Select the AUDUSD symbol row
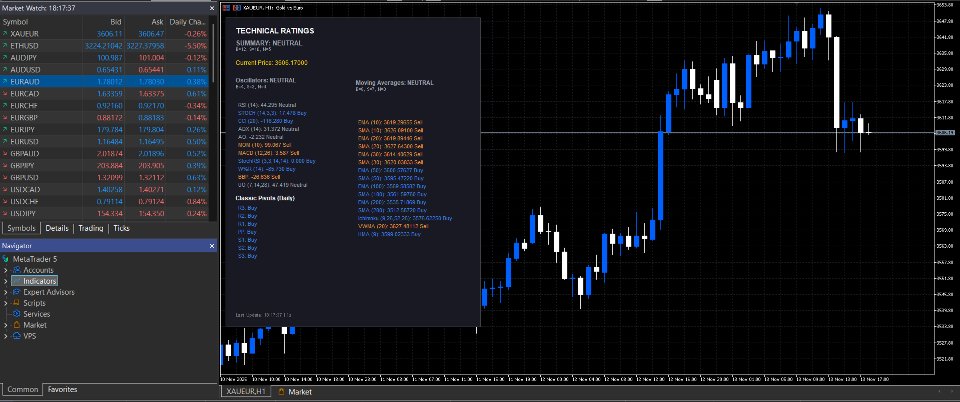Viewport: 960px width, 402px height. point(105,70)
